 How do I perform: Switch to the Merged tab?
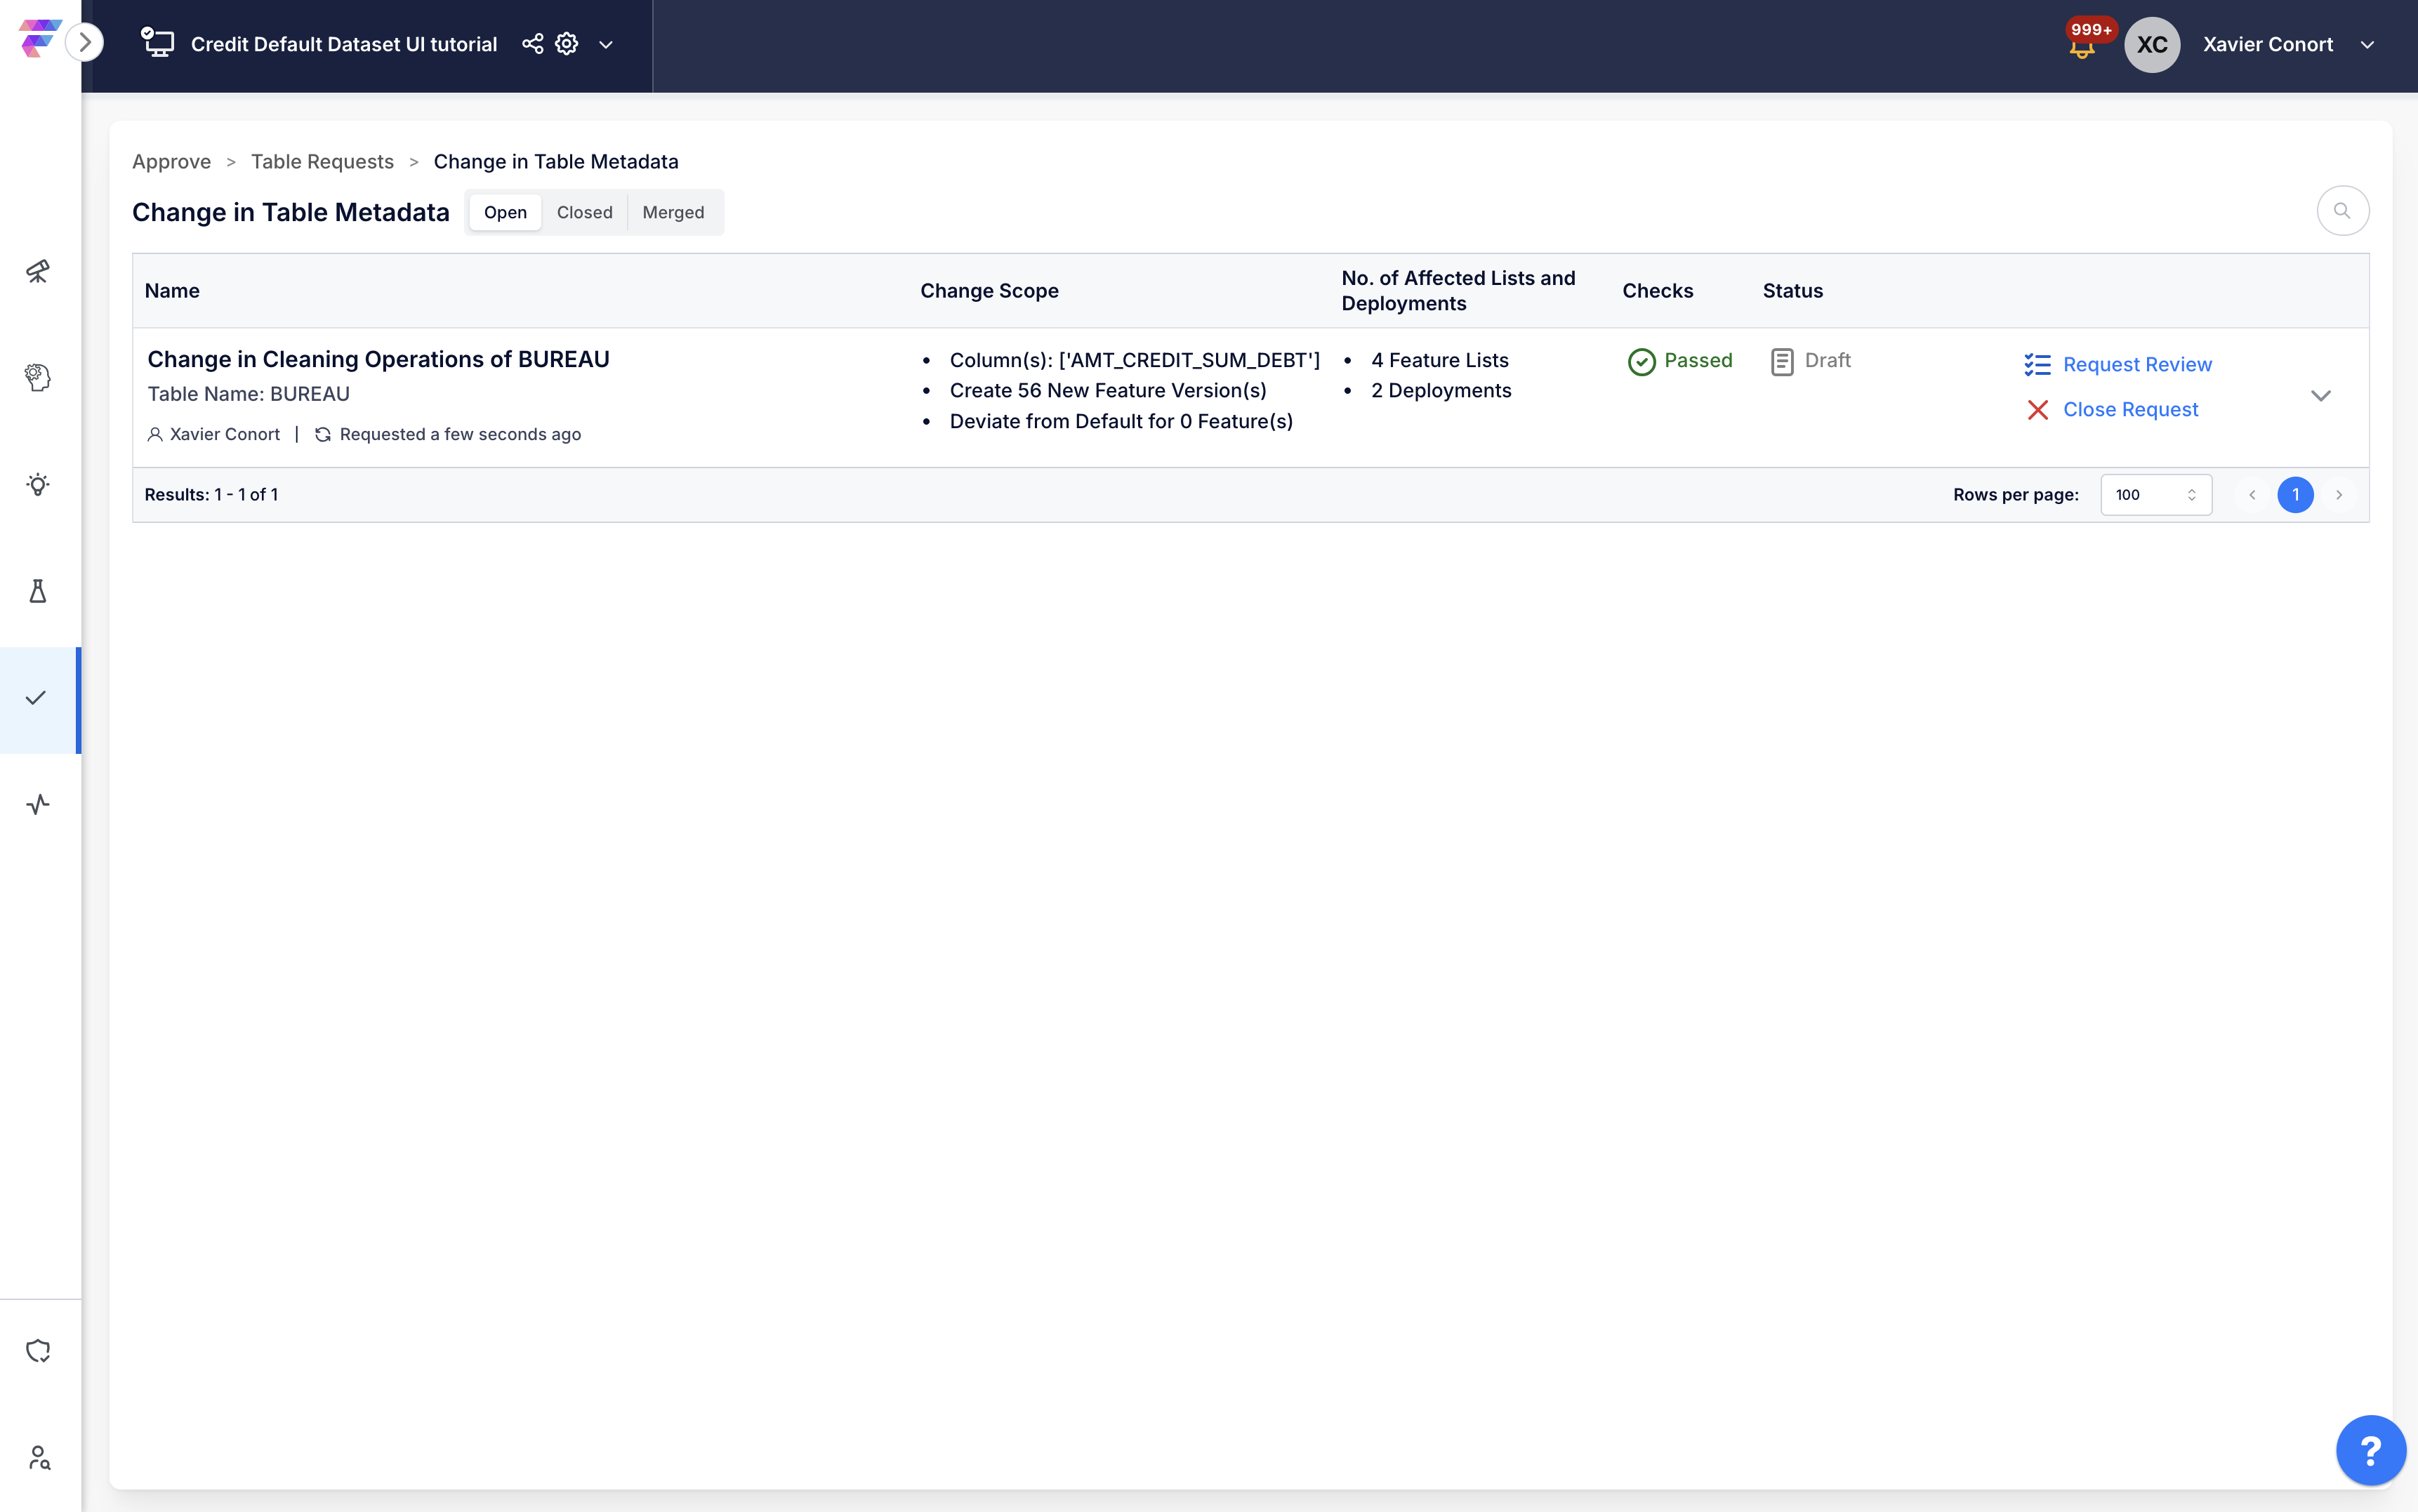pos(673,212)
